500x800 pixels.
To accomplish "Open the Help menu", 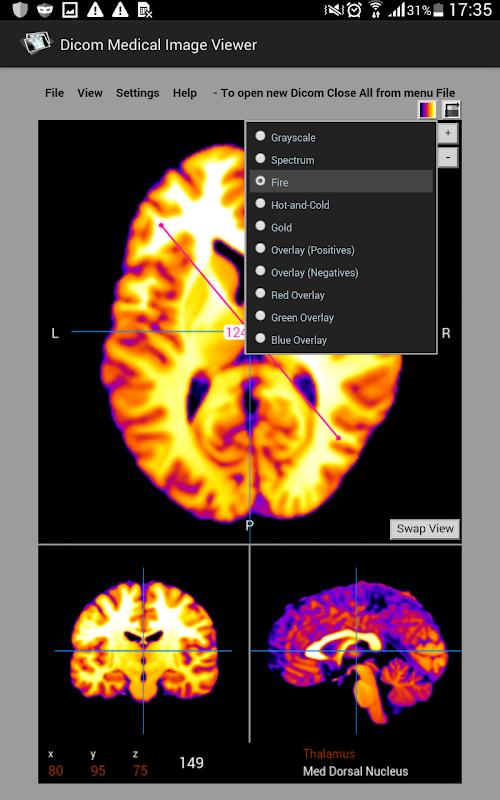I will coord(185,93).
